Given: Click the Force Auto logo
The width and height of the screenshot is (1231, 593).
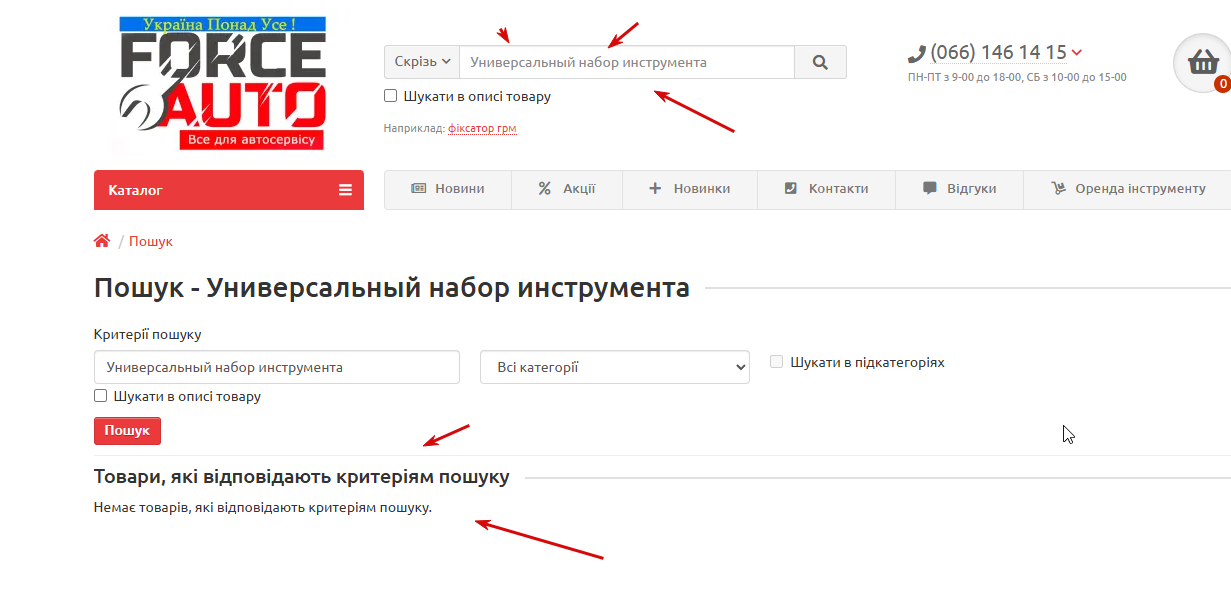Looking at the screenshot, I should pos(223,83).
